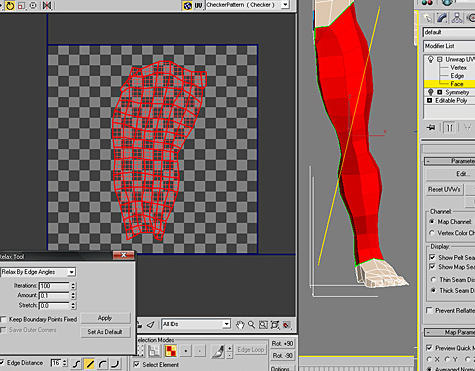The width and height of the screenshot is (475, 371).
Task: Click the Mirror tool icon
Action: click(x=47, y=5)
